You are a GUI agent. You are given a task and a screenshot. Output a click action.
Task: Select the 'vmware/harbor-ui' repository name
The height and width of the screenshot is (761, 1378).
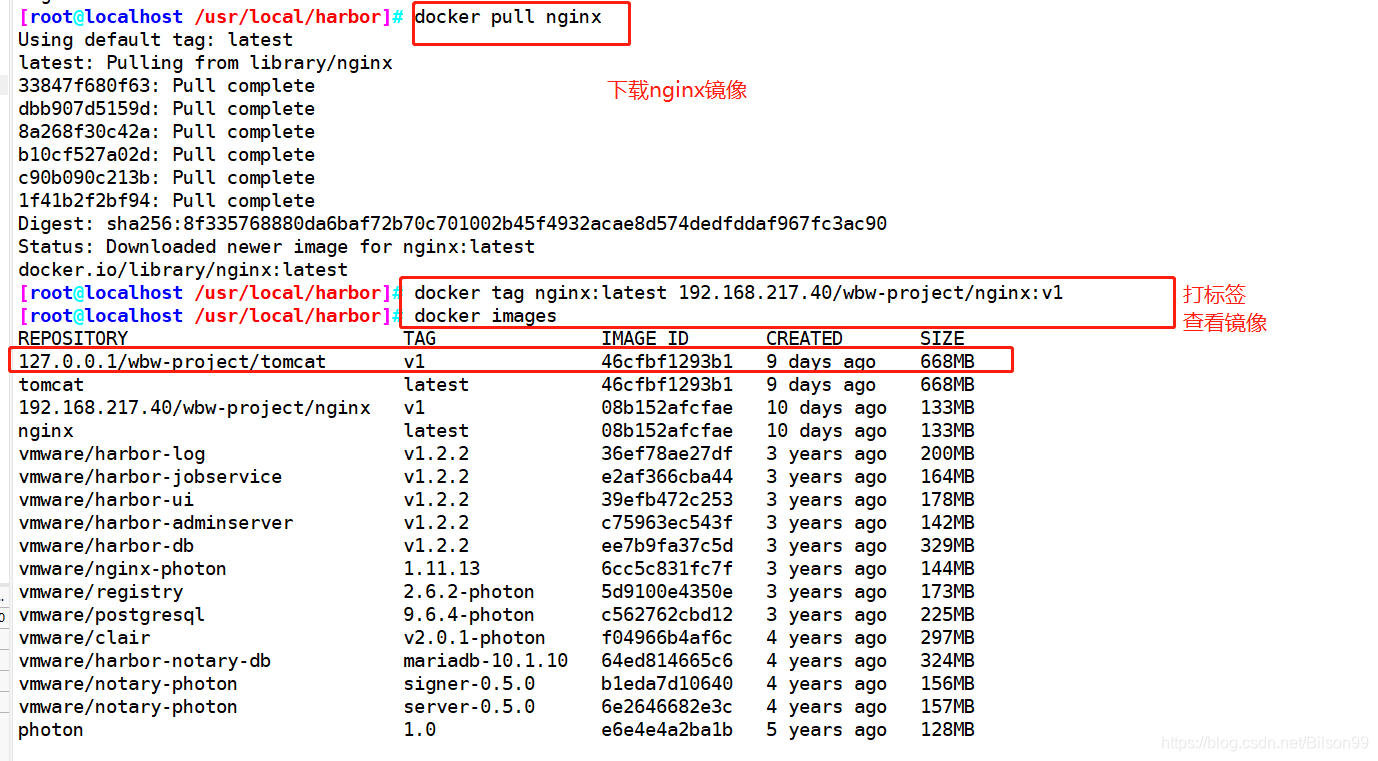click(x=106, y=500)
